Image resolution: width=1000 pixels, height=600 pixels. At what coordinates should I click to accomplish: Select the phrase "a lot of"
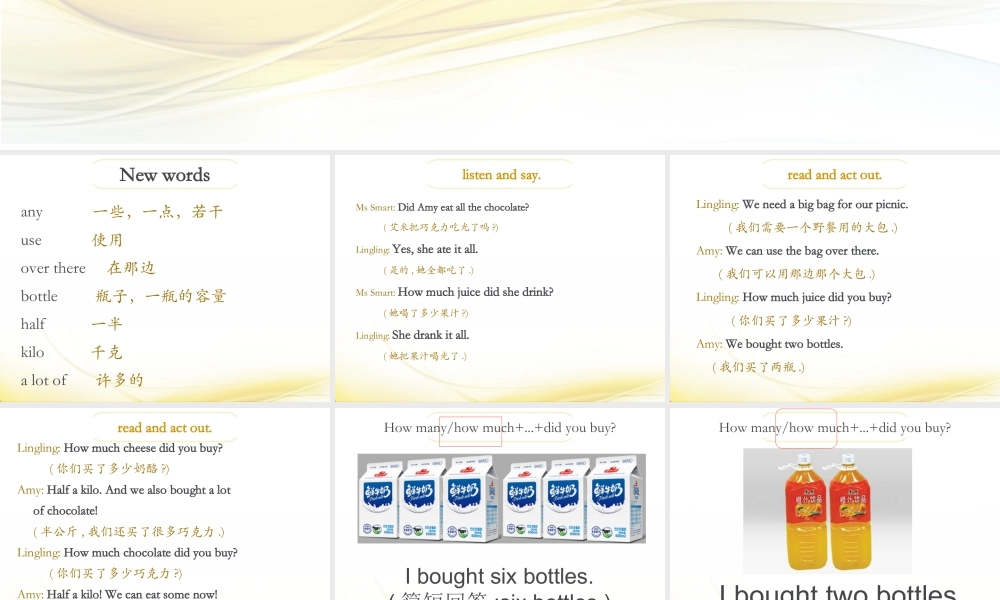pos(43,380)
